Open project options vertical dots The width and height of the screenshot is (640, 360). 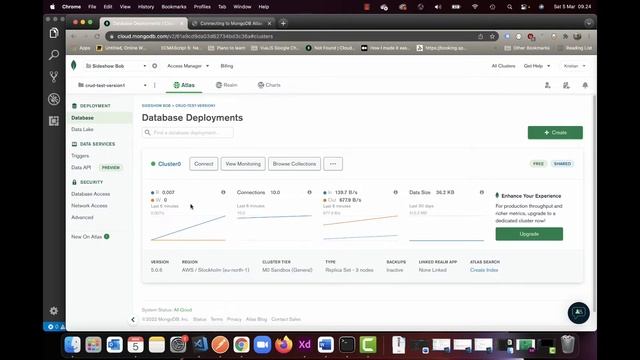point(155,85)
